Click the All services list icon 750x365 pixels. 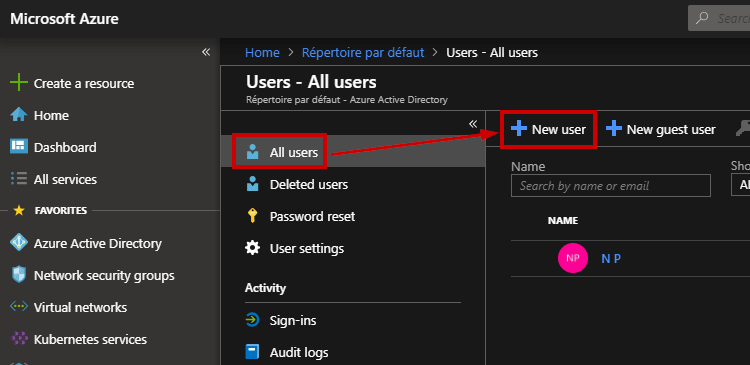(19, 179)
